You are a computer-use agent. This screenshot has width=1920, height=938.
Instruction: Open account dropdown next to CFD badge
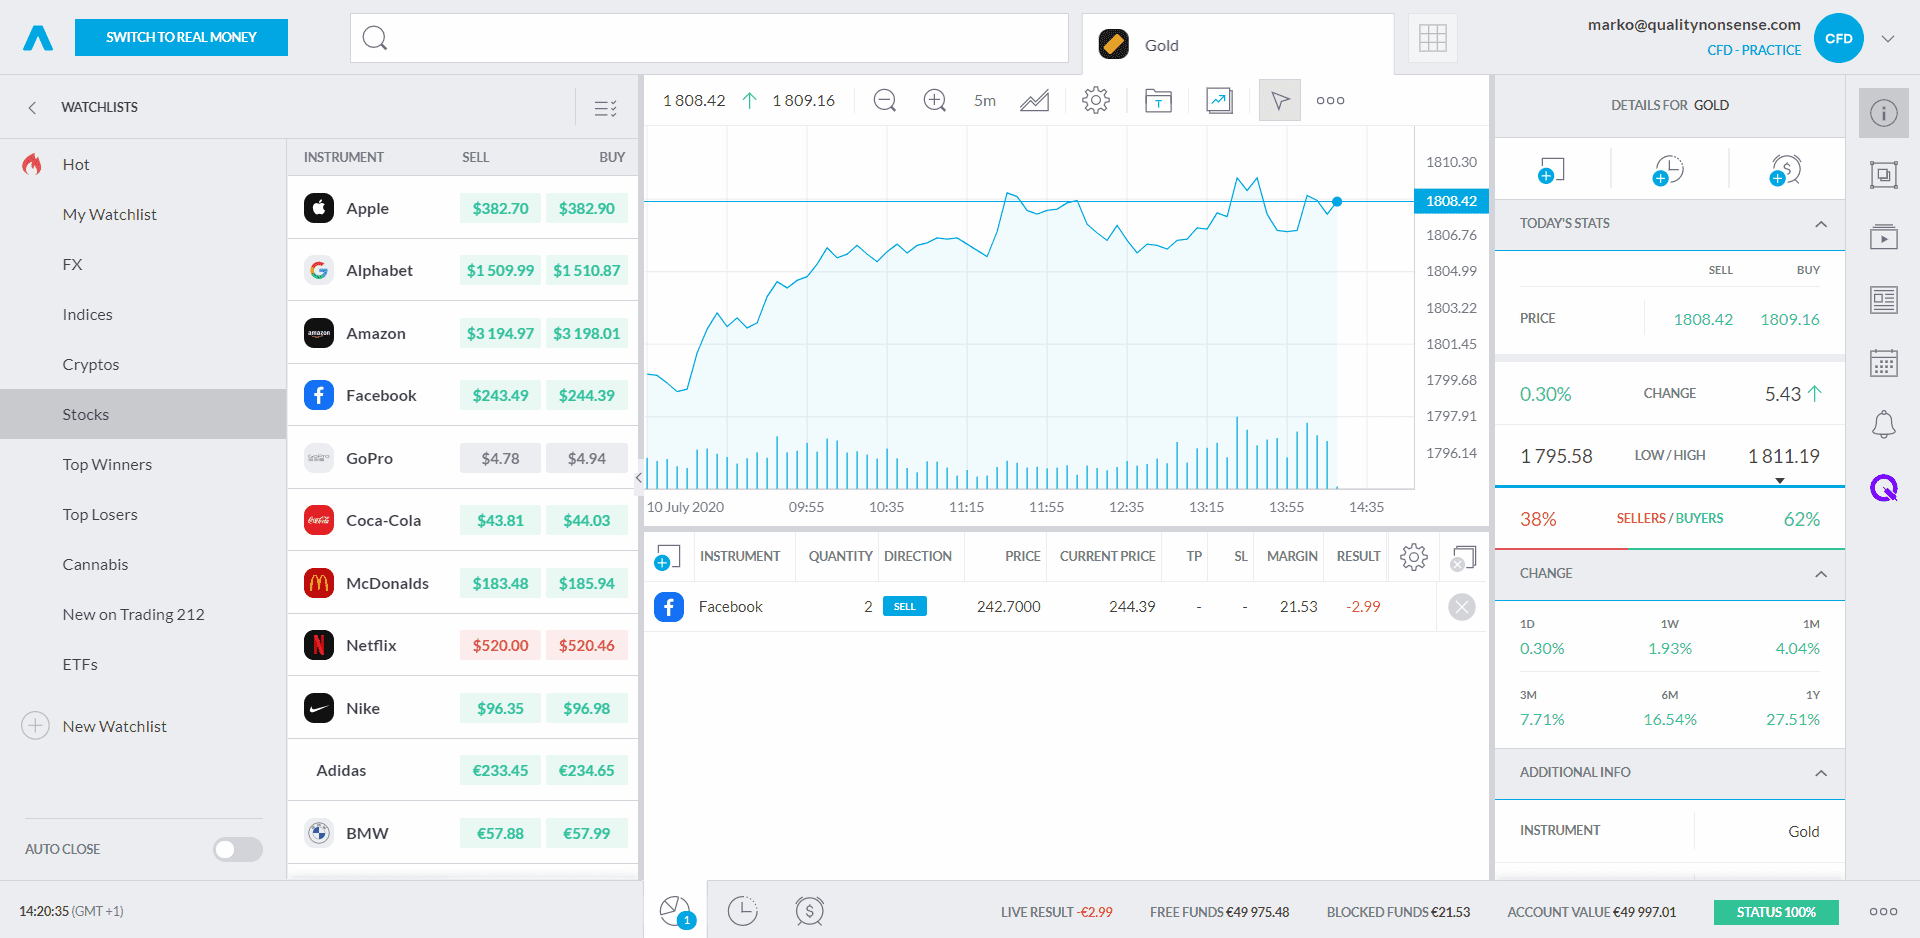coord(1887,39)
